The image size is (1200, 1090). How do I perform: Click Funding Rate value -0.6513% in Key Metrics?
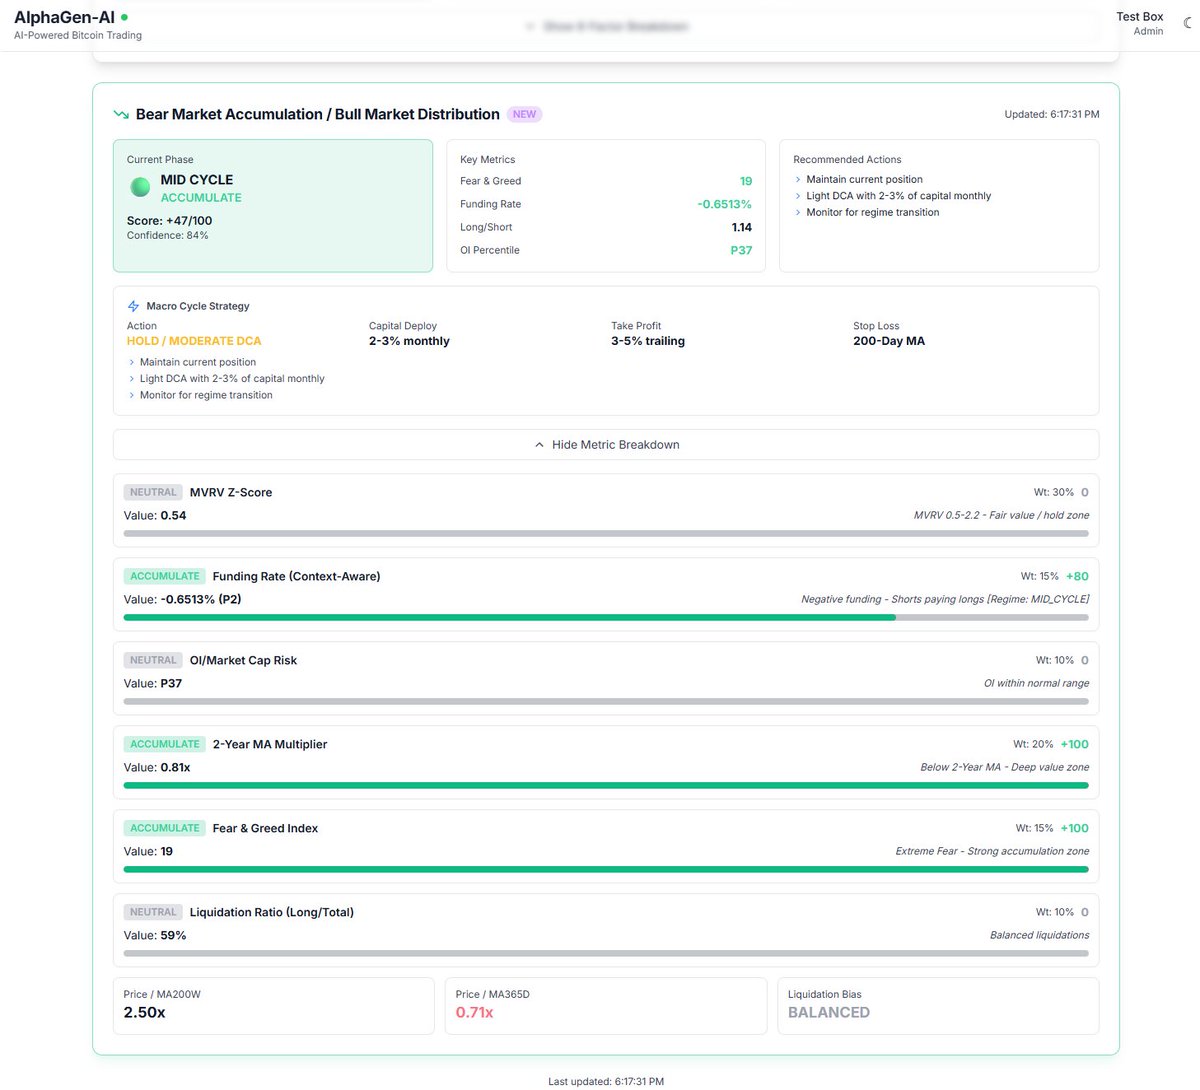(x=725, y=204)
